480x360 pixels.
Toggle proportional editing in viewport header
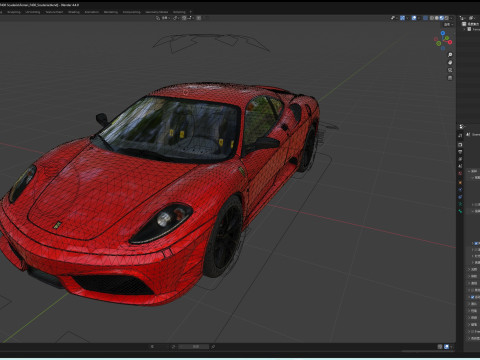(199, 18)
